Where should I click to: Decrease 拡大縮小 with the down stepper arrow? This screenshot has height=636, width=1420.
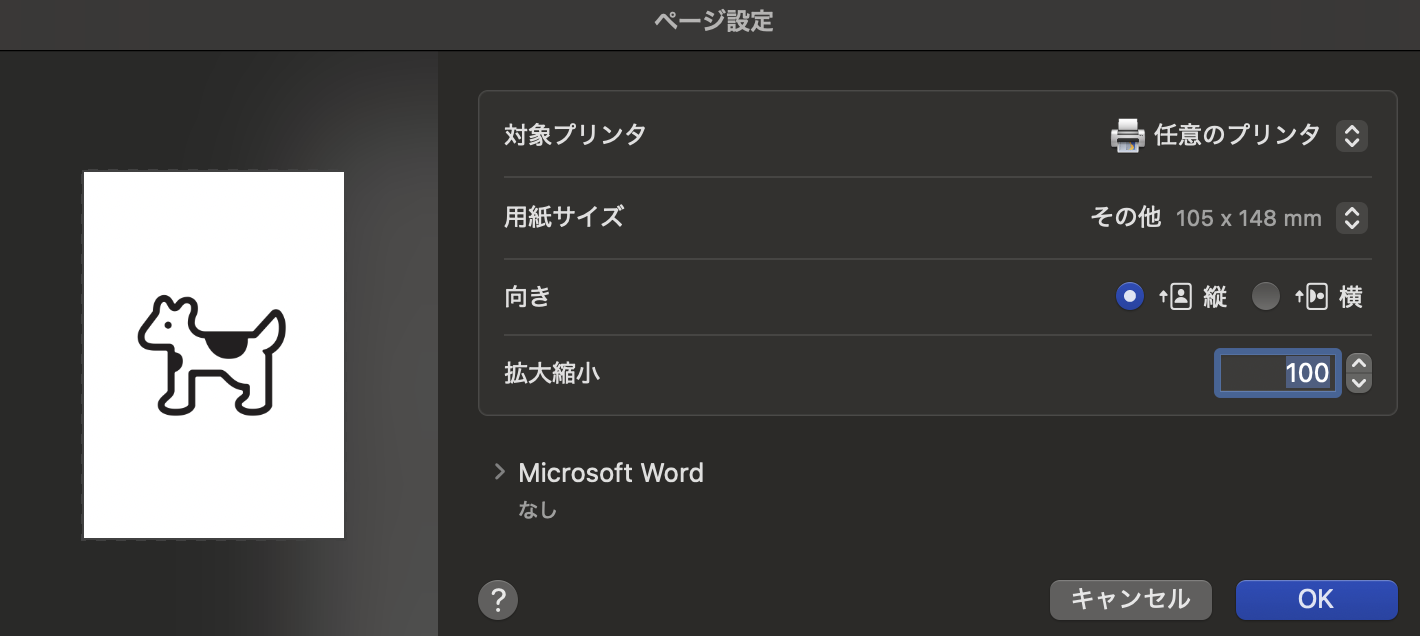tap(1358, 383)
